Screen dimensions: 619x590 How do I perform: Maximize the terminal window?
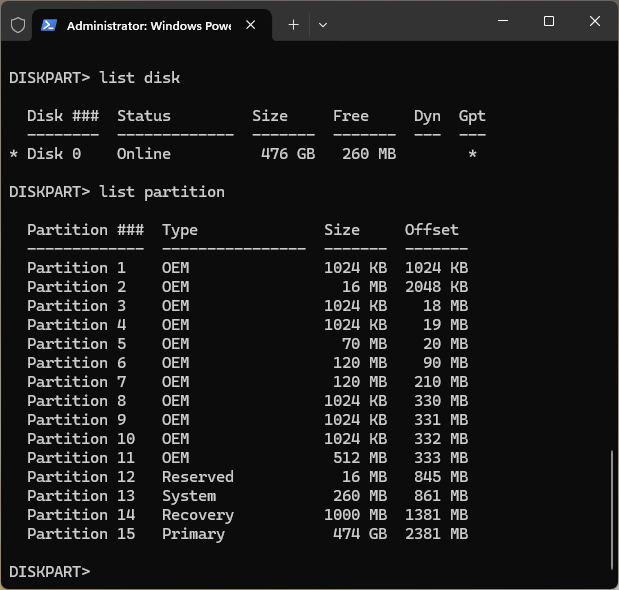(x=549, y=21)
